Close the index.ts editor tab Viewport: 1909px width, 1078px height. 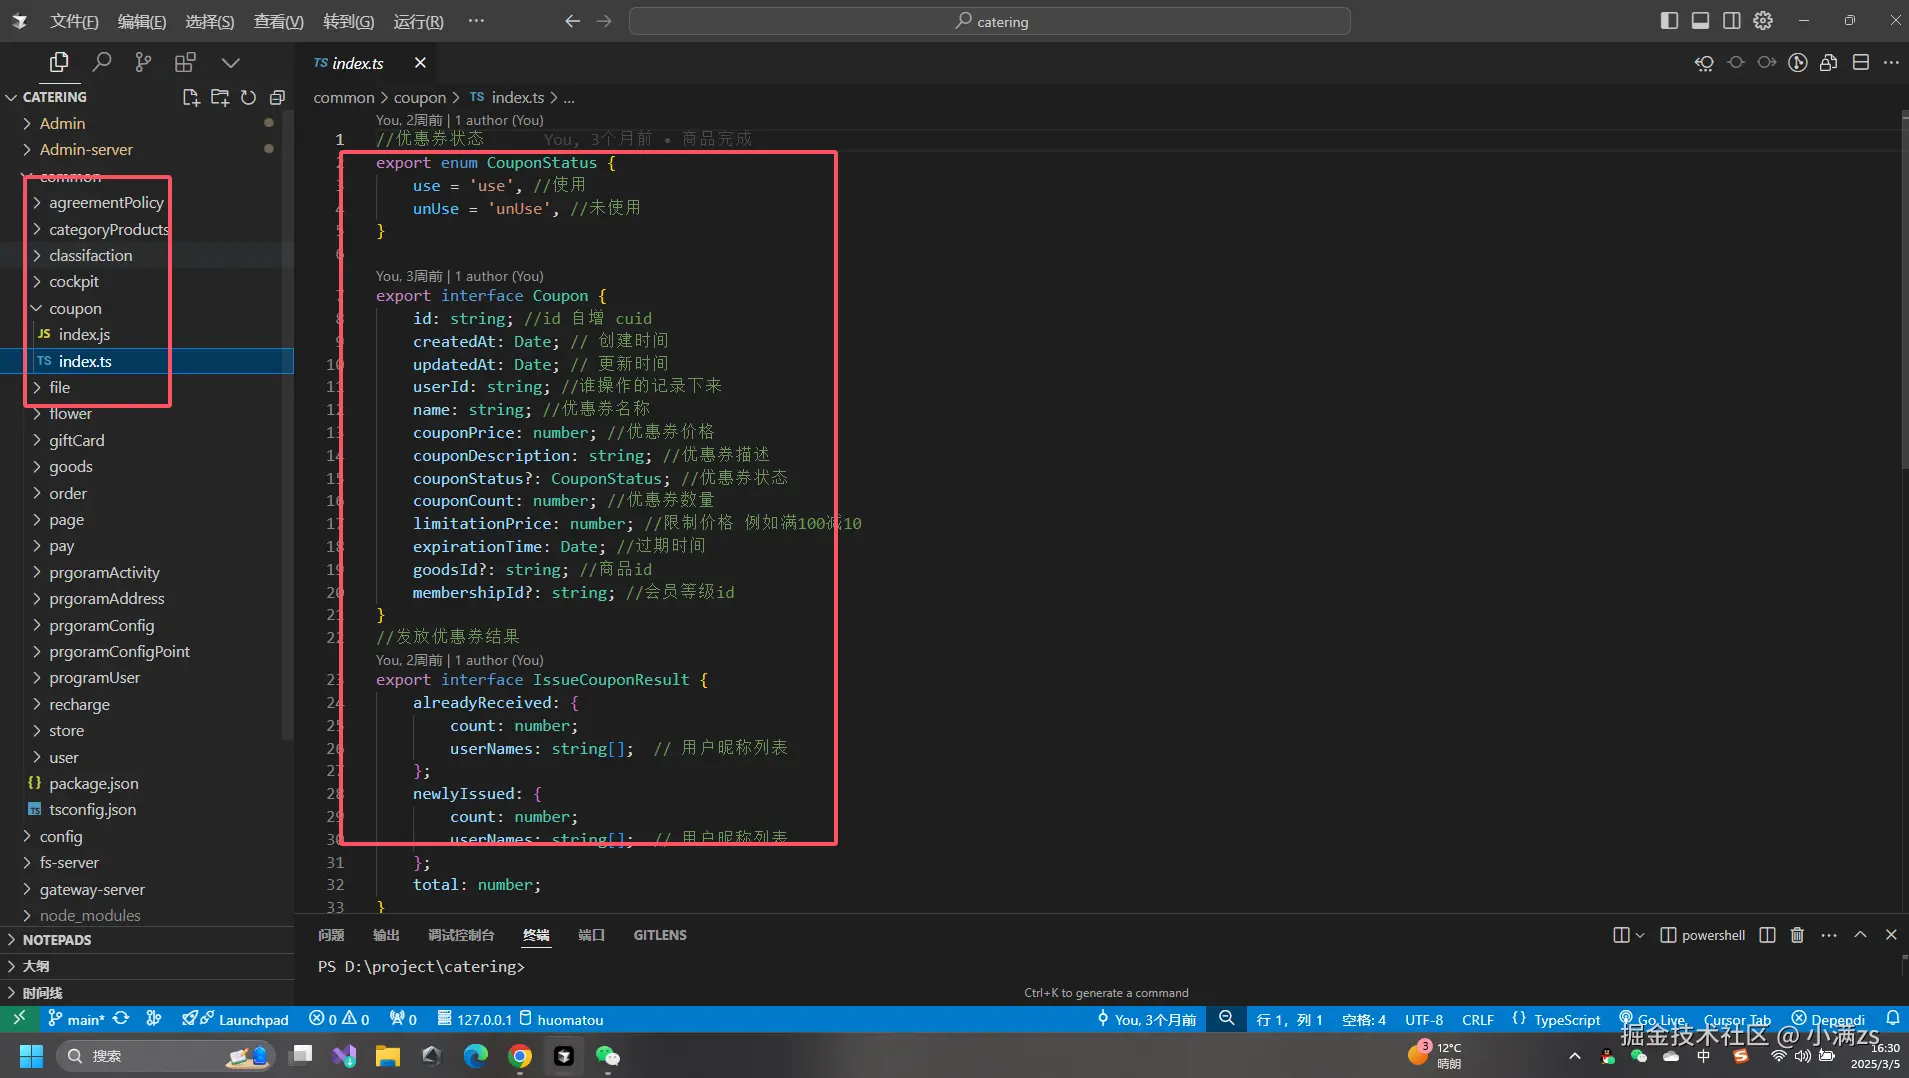(420, 63)
